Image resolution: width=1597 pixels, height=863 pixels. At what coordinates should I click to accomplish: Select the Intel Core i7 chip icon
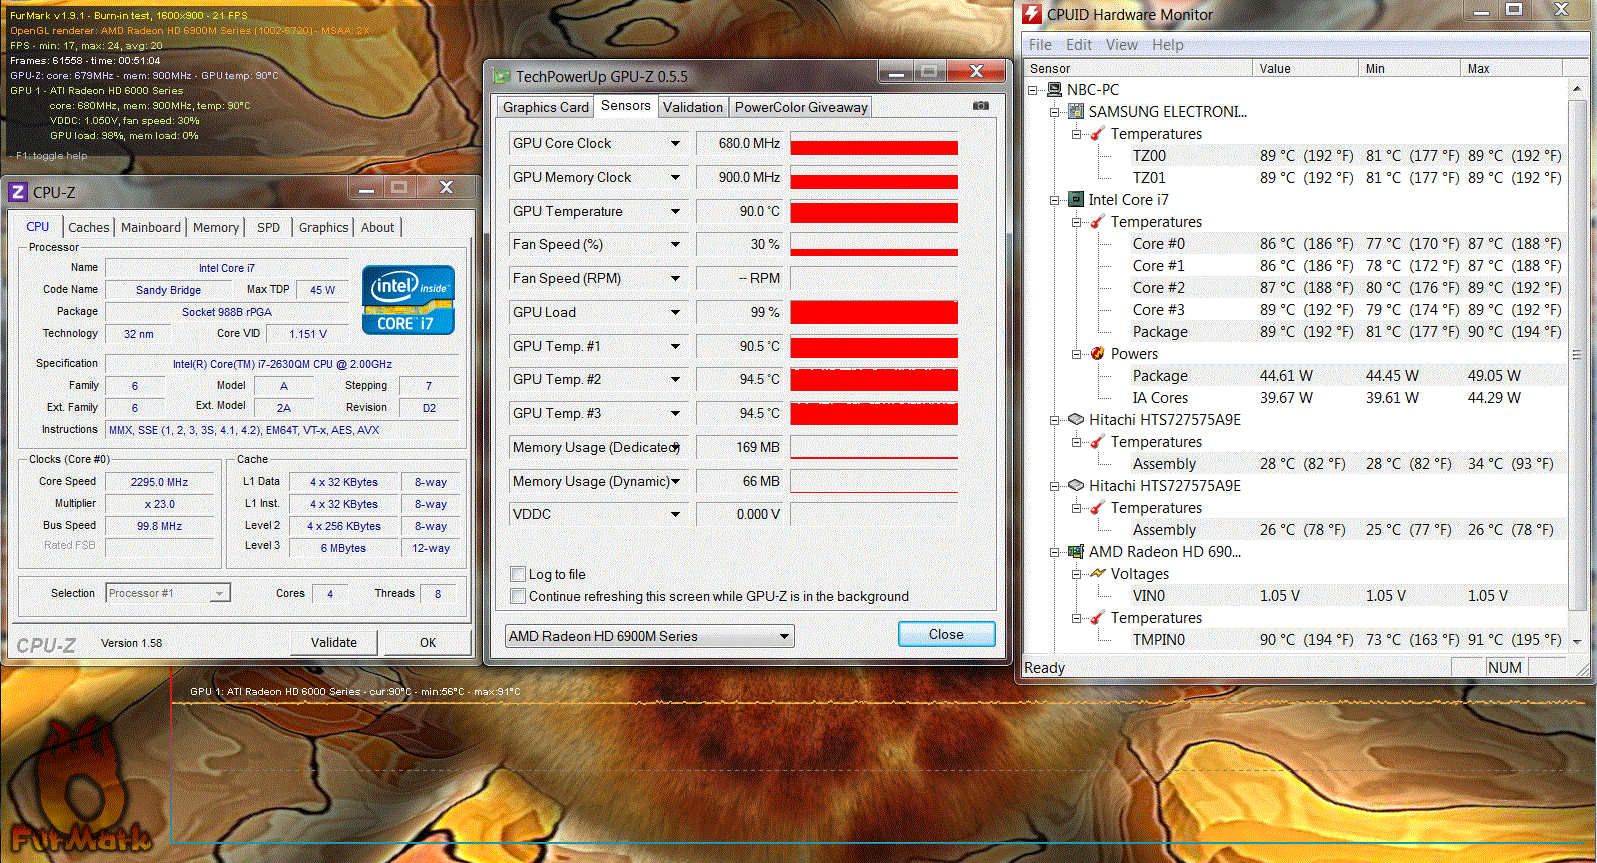coord(1076,200)
